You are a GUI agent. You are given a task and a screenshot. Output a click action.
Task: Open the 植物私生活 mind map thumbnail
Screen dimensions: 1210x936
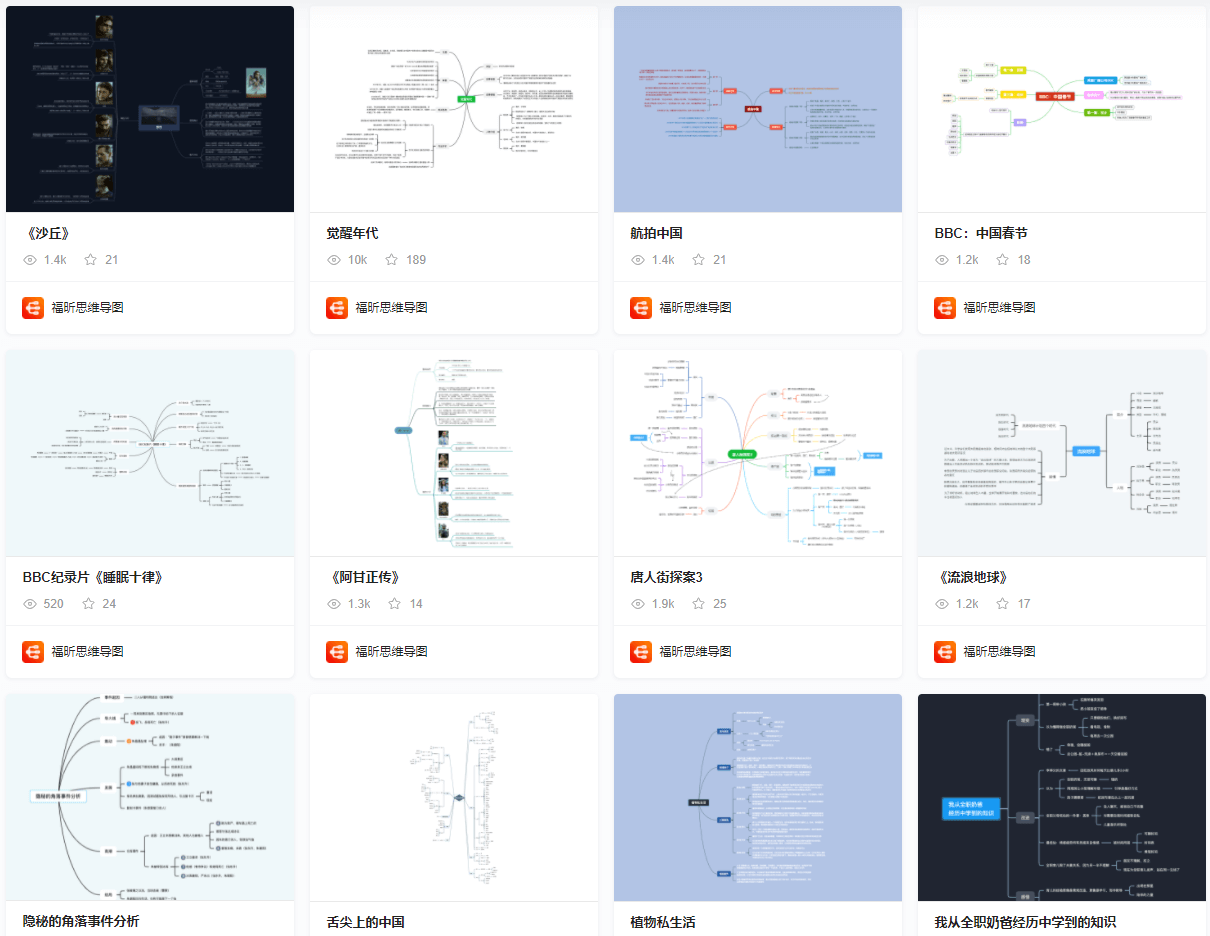(758, 797)
